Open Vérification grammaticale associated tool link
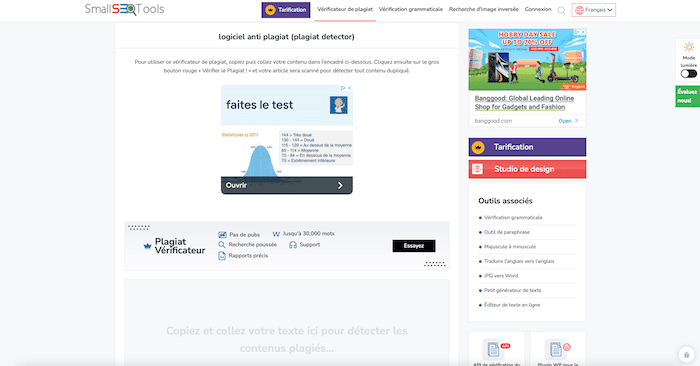 513,218
